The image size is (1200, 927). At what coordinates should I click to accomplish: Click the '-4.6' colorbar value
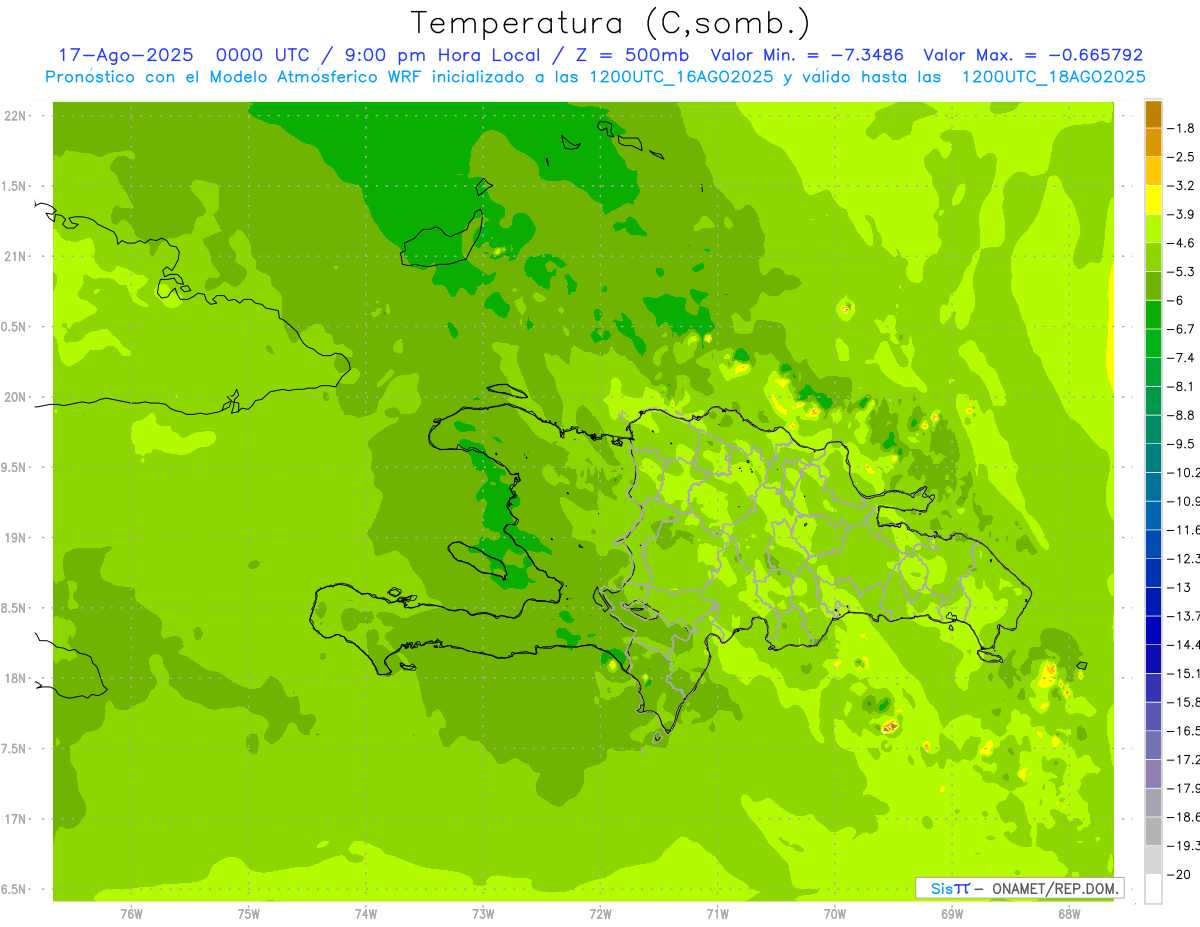tap(1181, 243)
